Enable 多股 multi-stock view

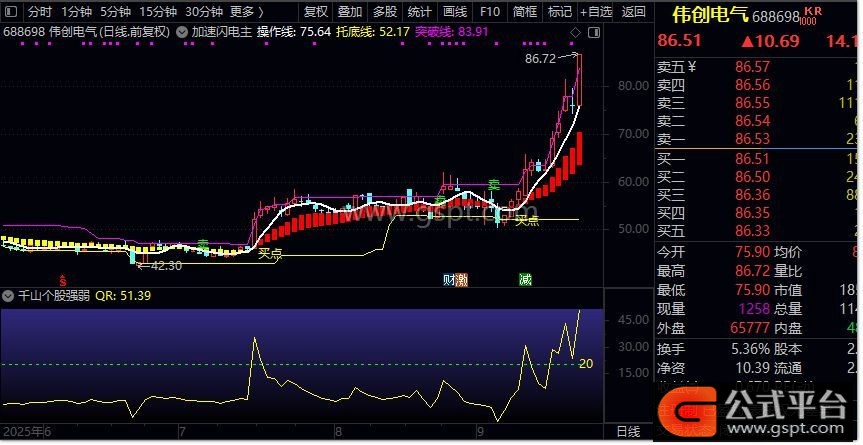(x=384, y=12)
